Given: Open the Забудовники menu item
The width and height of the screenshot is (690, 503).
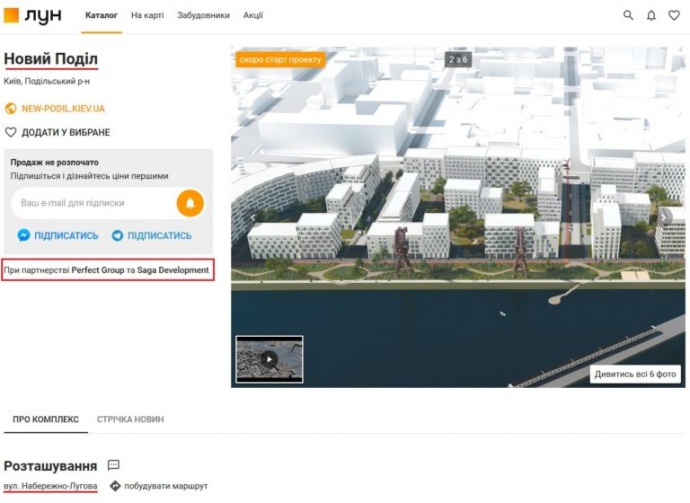Looking at the screenshot, I should pyautogui.click(x=203, y=16).
